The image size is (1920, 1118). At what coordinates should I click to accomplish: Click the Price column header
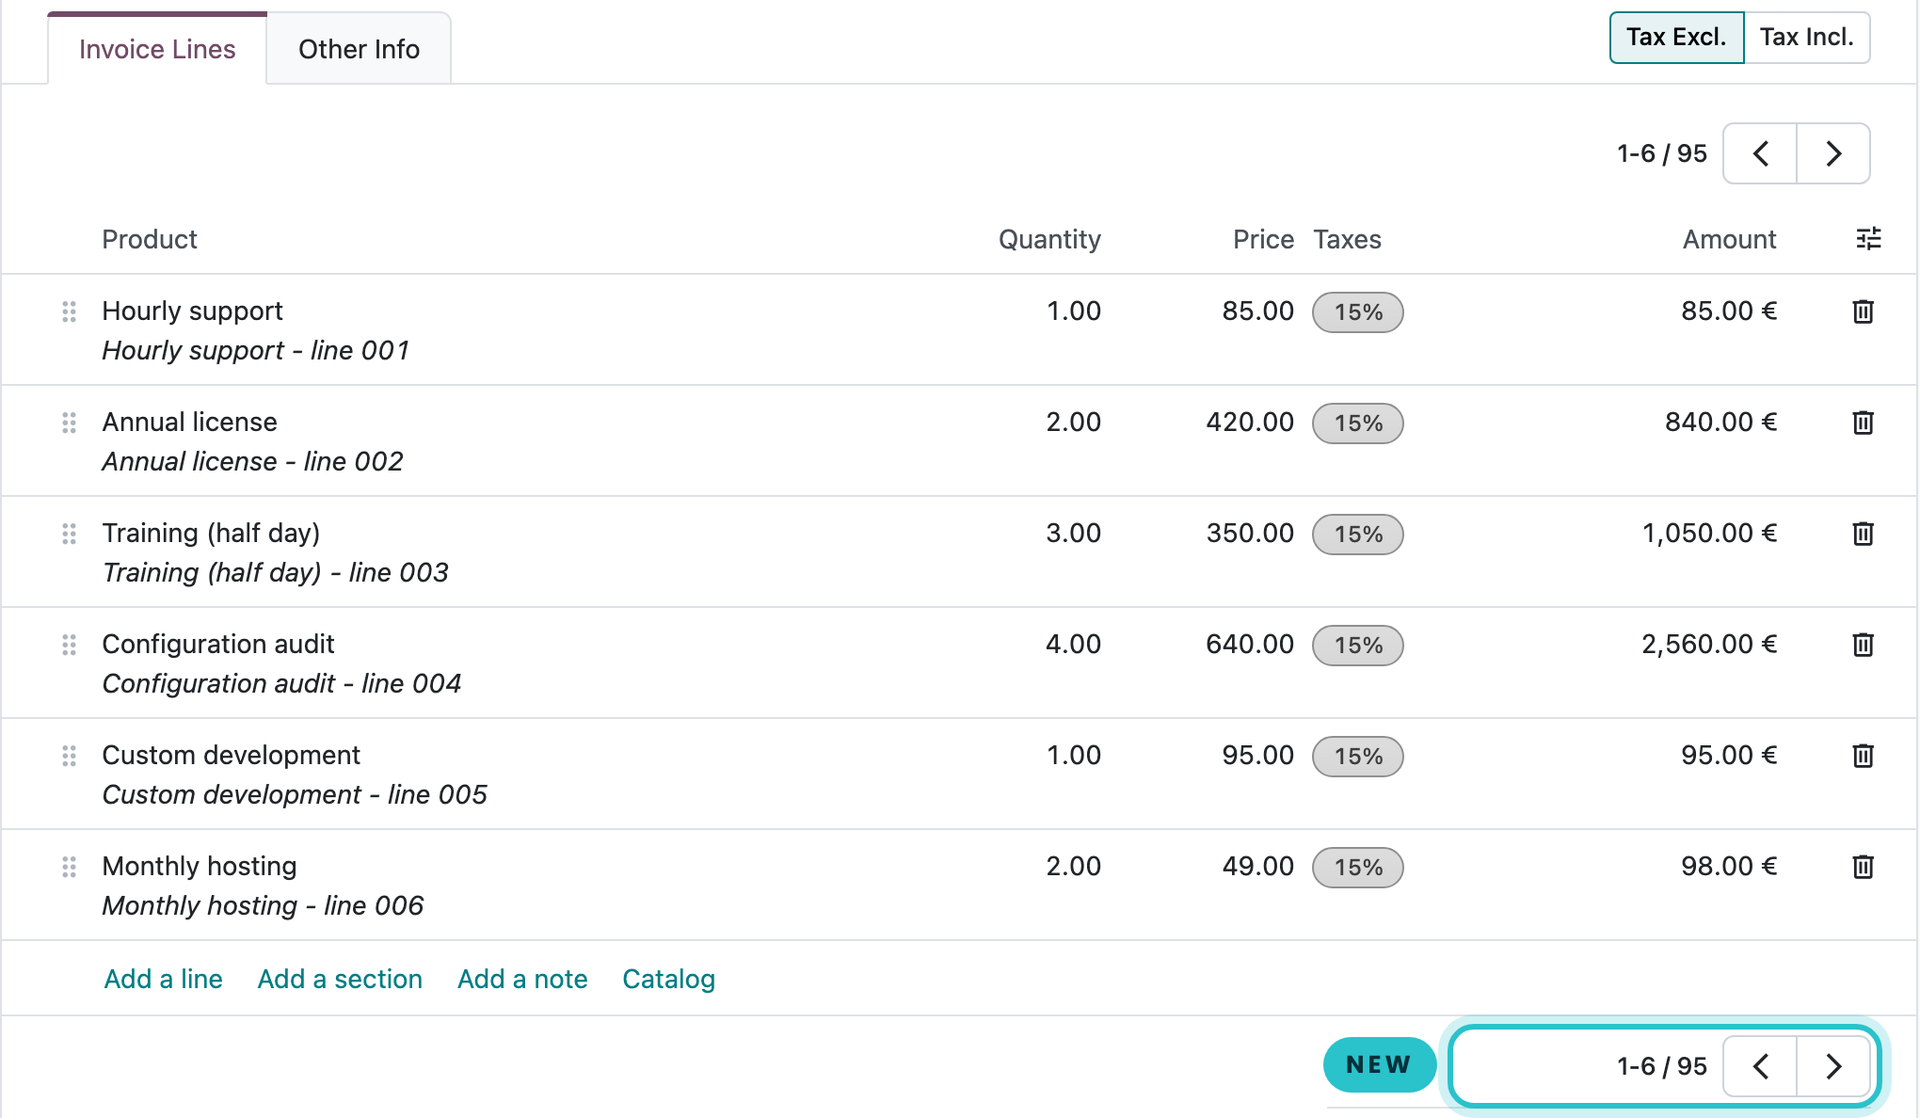pos(1263,239)
